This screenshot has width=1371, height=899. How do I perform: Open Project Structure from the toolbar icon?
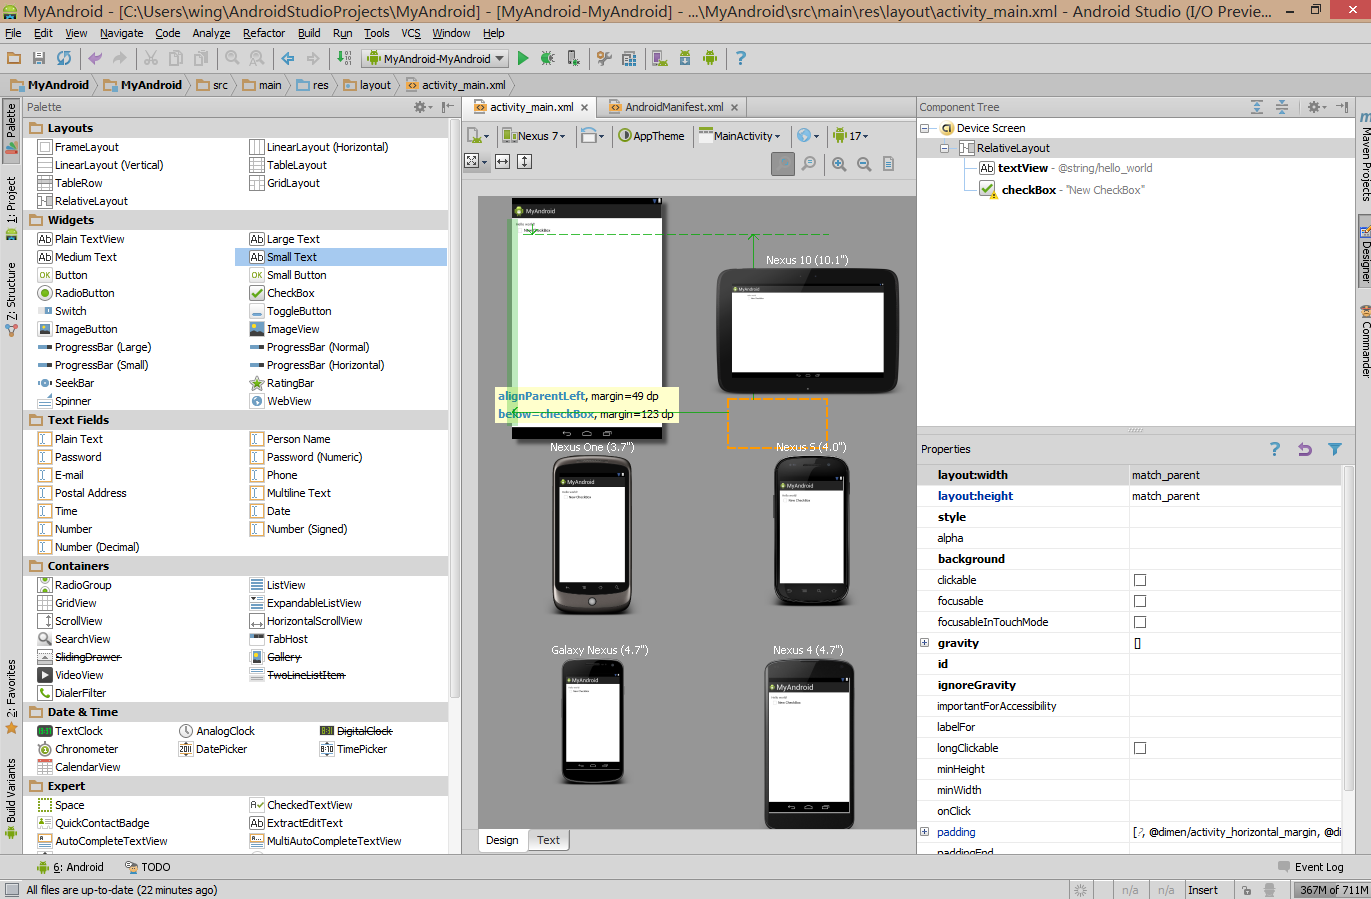click(x=629, y=58)
